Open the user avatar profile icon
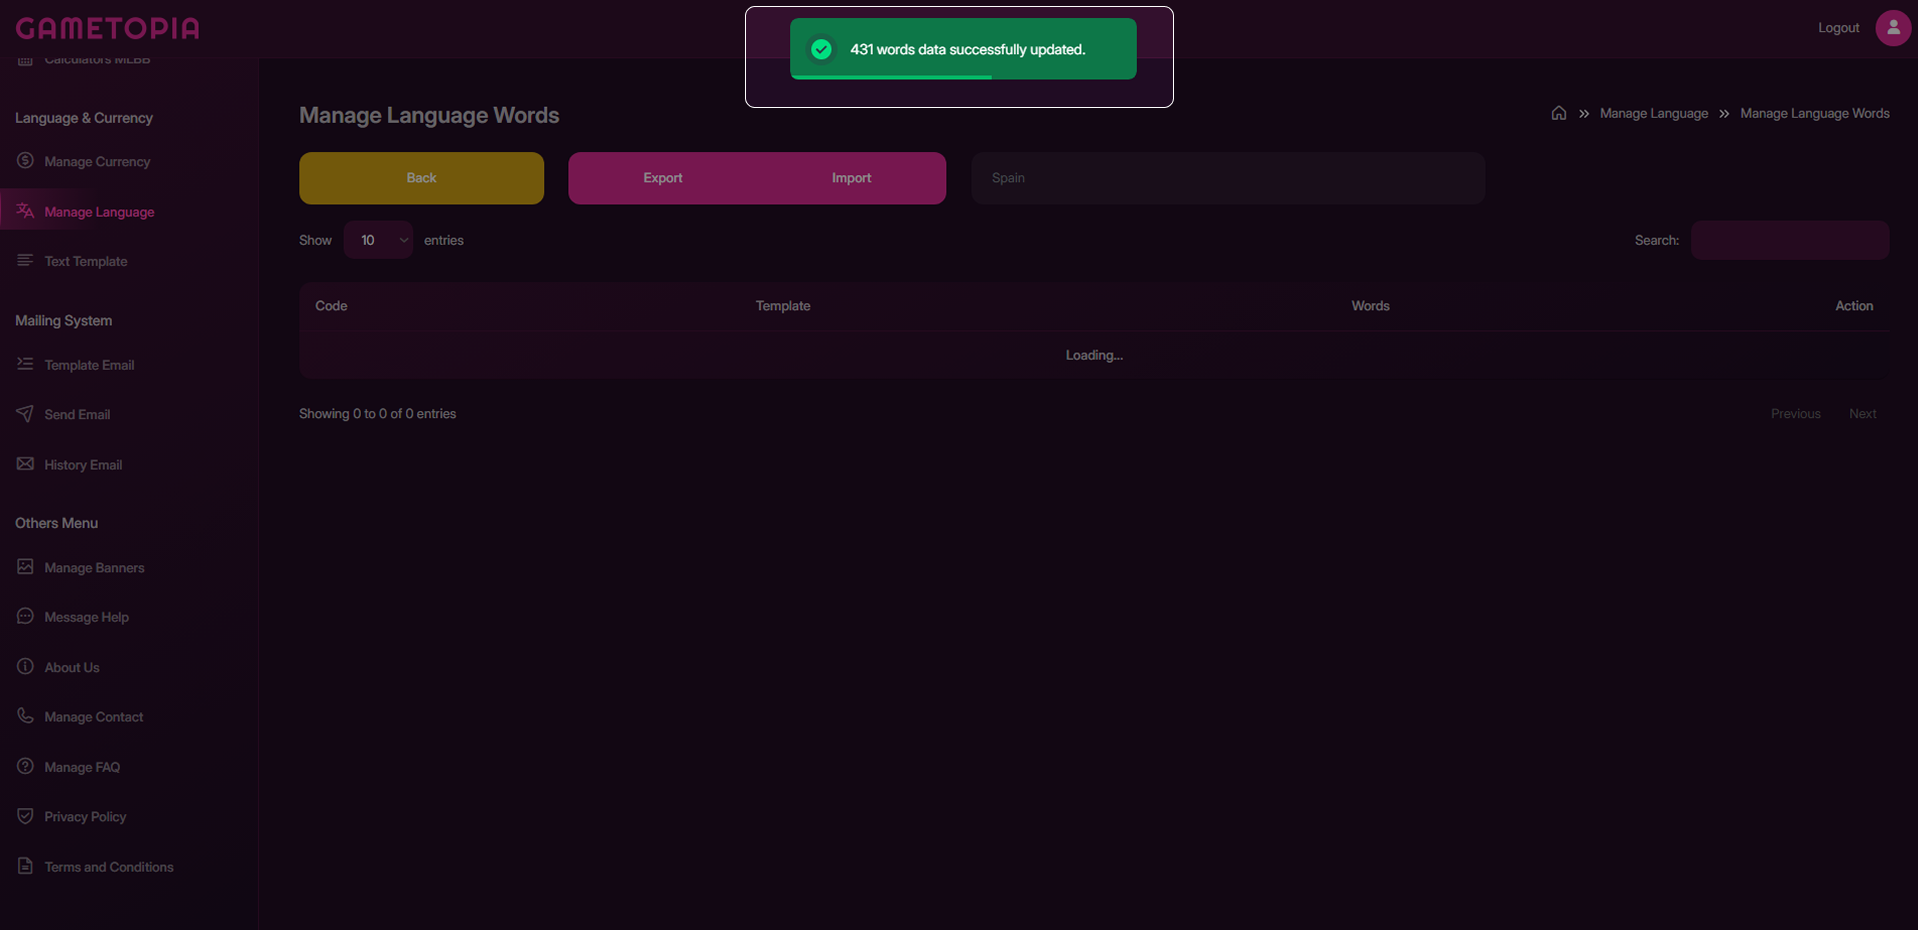Viewport: 1918px width, 930px height. pyautogui.click(x=1893, y=28)
